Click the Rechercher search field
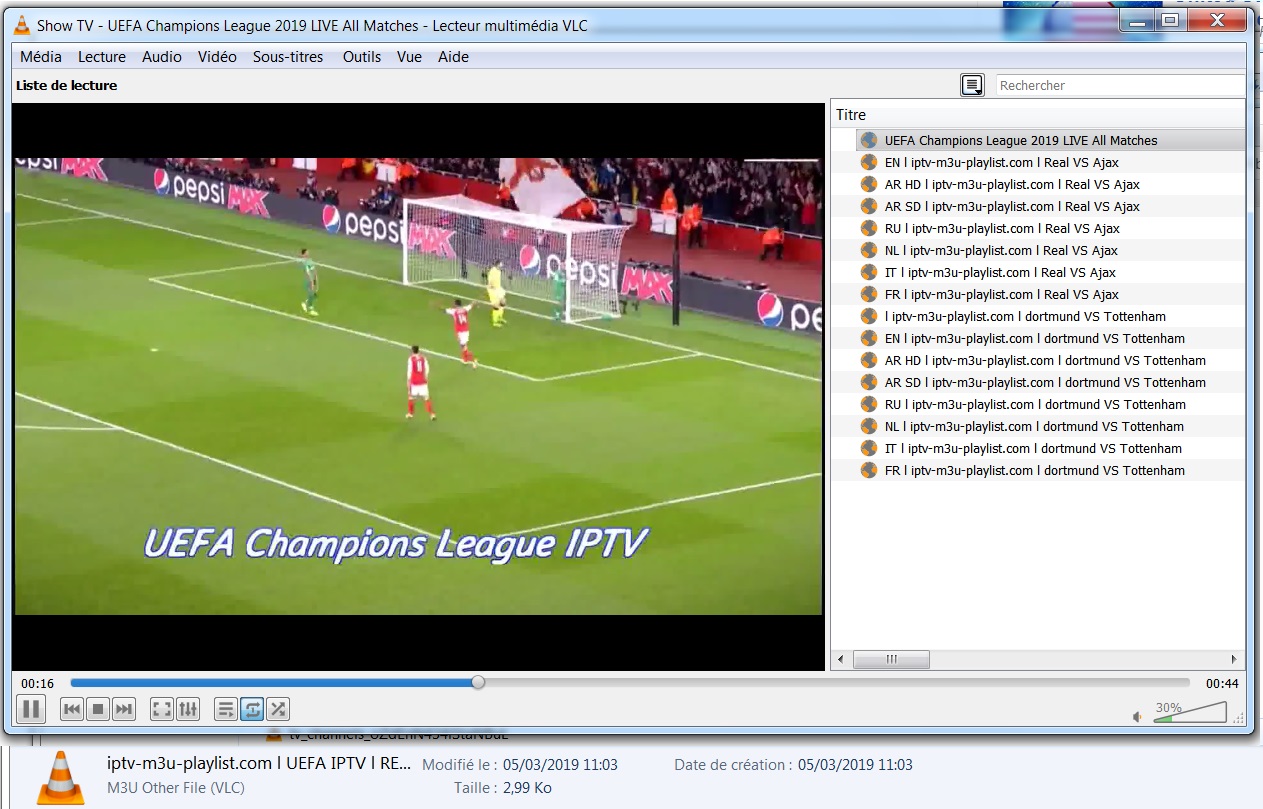Viewport: 1263px width, 809px height. [x=1120, y=85]
